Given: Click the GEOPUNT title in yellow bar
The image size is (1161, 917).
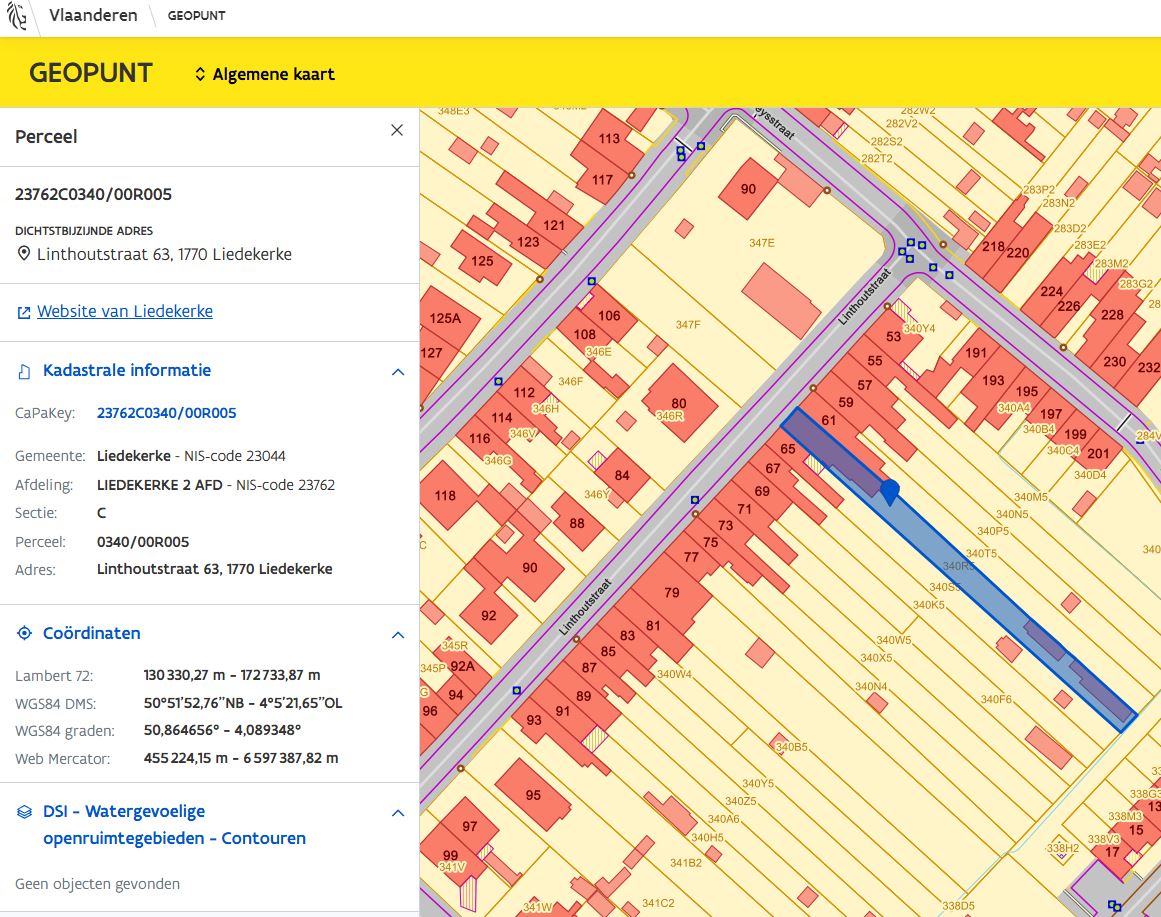Looking at the screenshot, I should pos(91,73).
